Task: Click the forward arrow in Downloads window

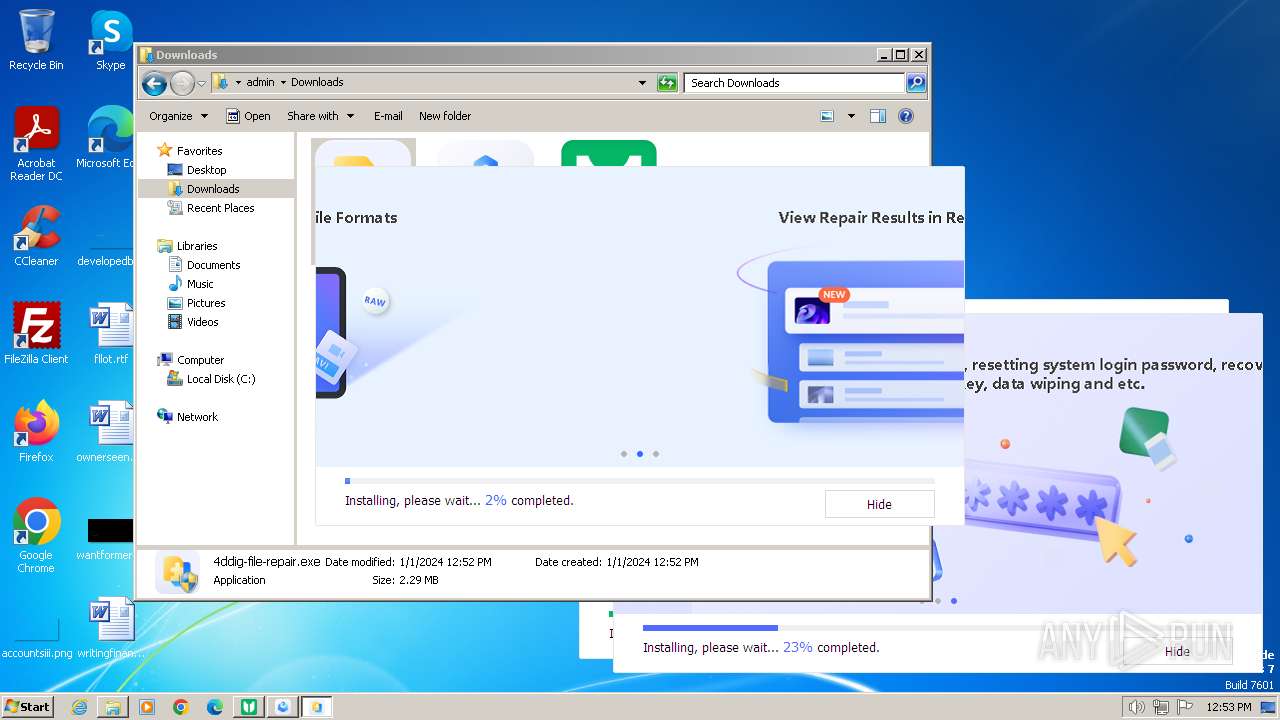Action: (182, 83)
